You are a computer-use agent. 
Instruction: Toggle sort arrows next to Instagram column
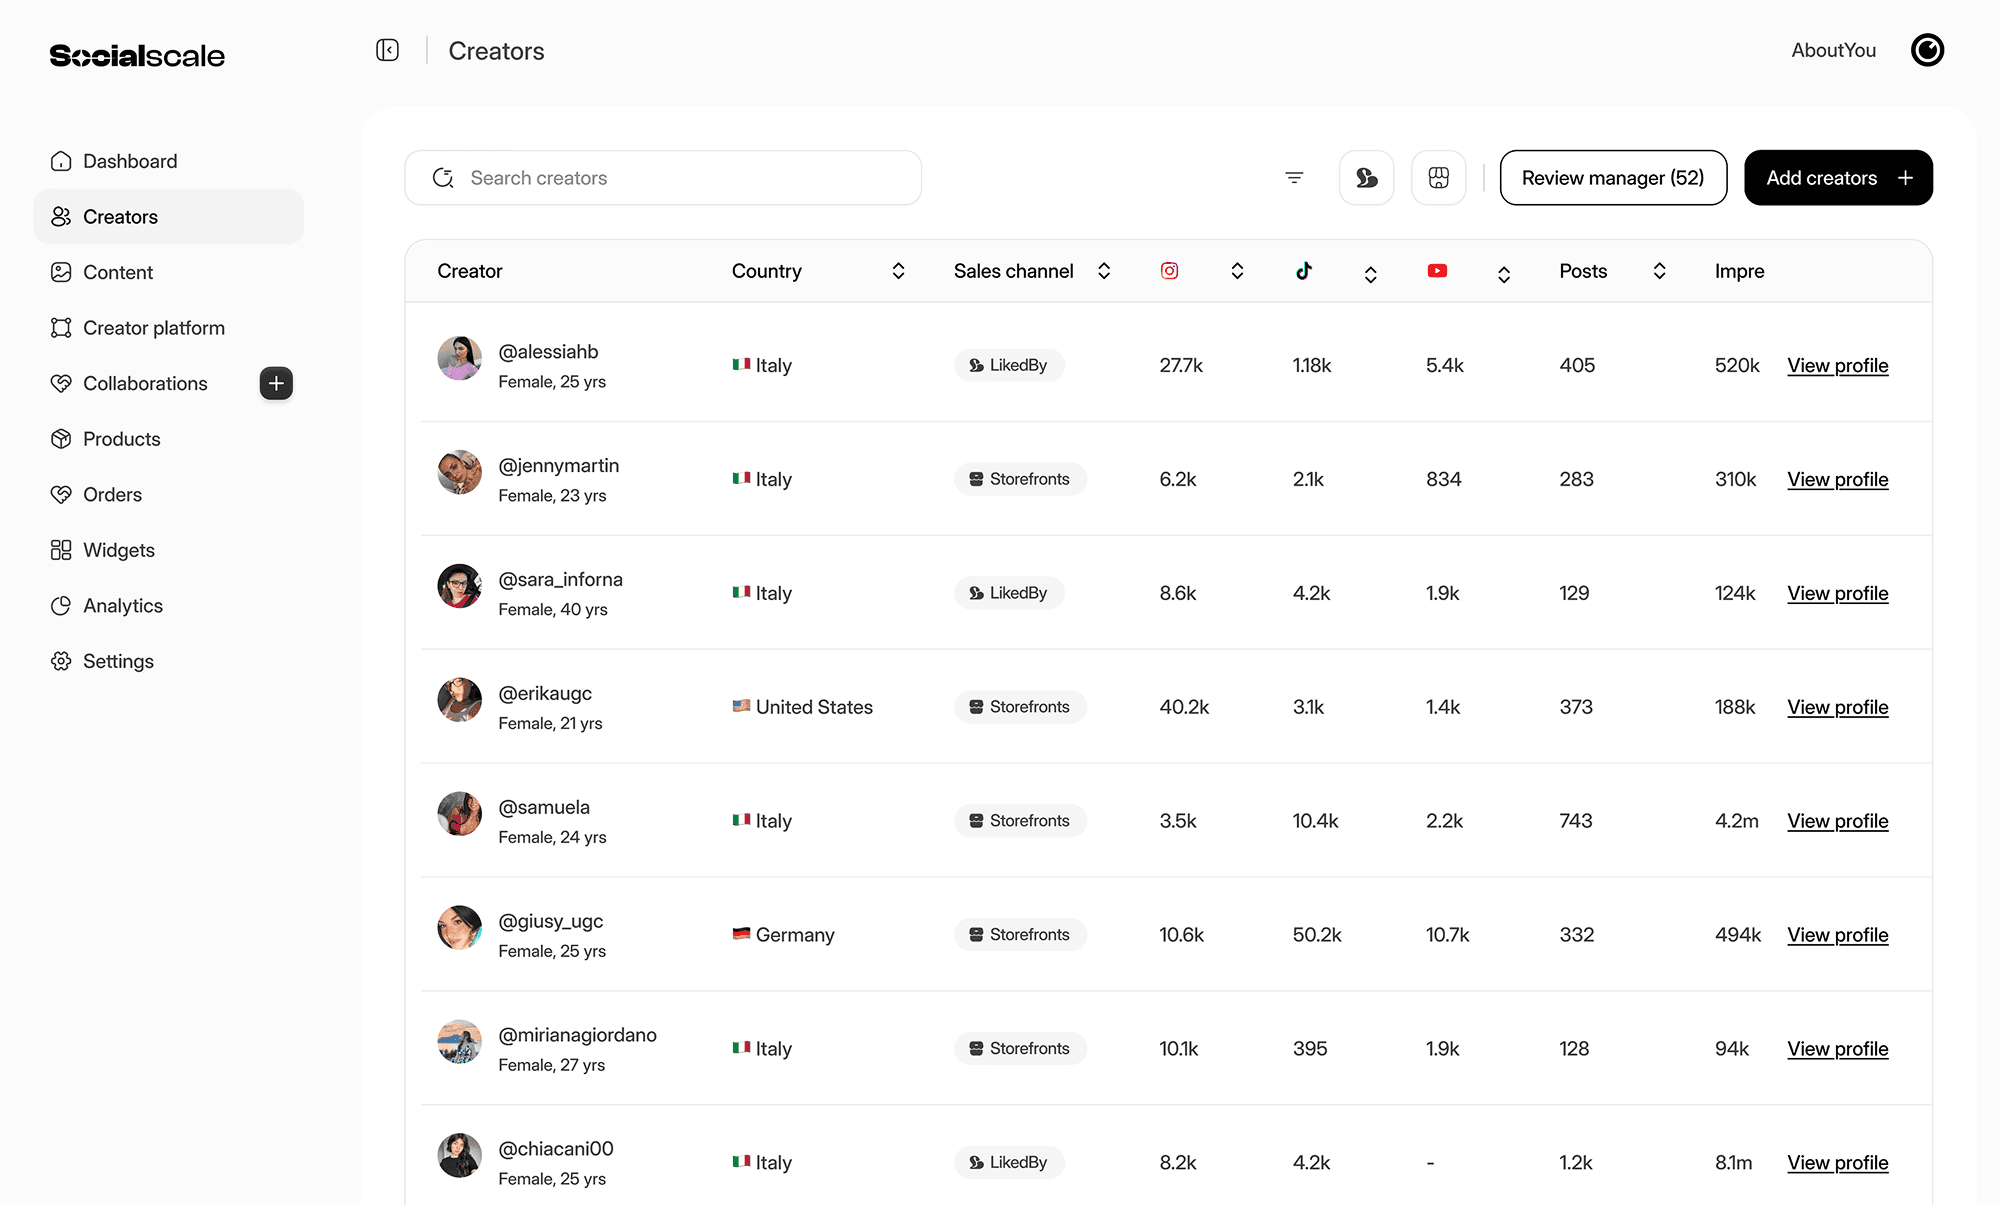[x=1237, y=271]
